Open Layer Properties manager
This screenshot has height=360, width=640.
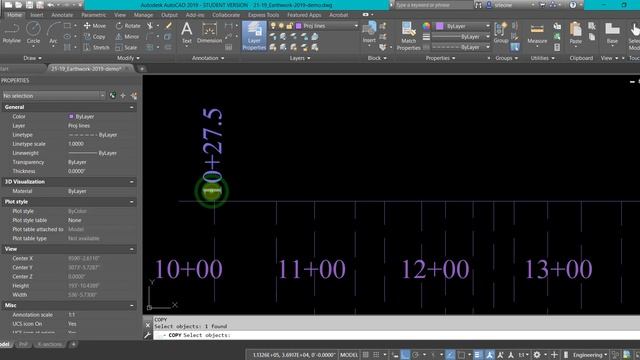pyautogui.click(x=254, y=36)
